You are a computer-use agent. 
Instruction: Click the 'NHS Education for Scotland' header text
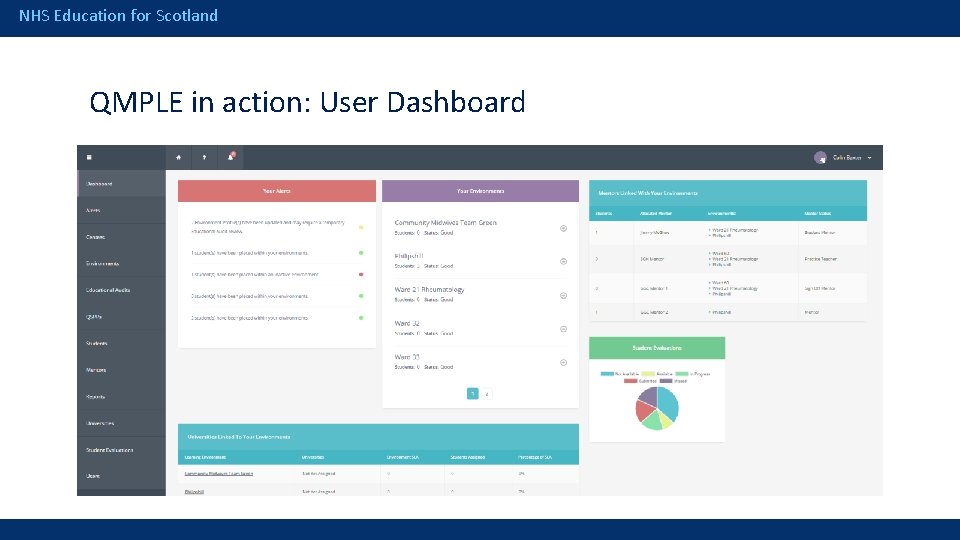tap(118, 15)
